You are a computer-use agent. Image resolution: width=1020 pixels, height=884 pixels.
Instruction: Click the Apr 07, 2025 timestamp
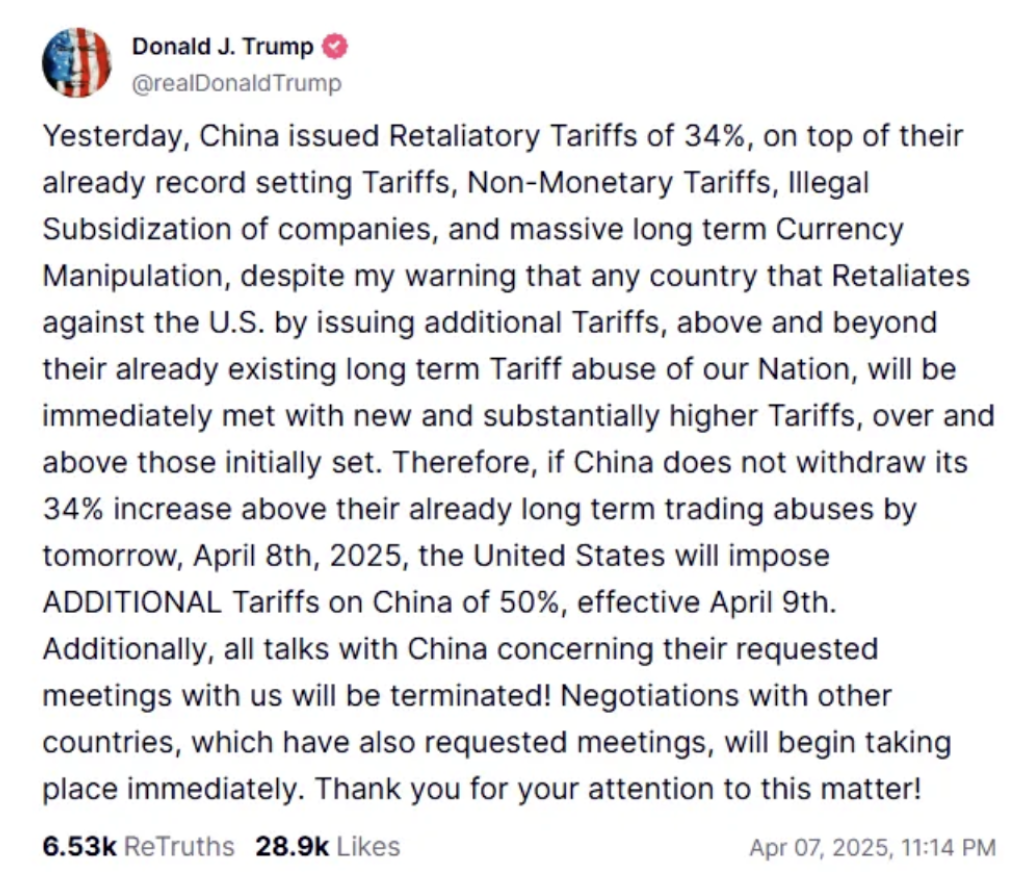872,847
